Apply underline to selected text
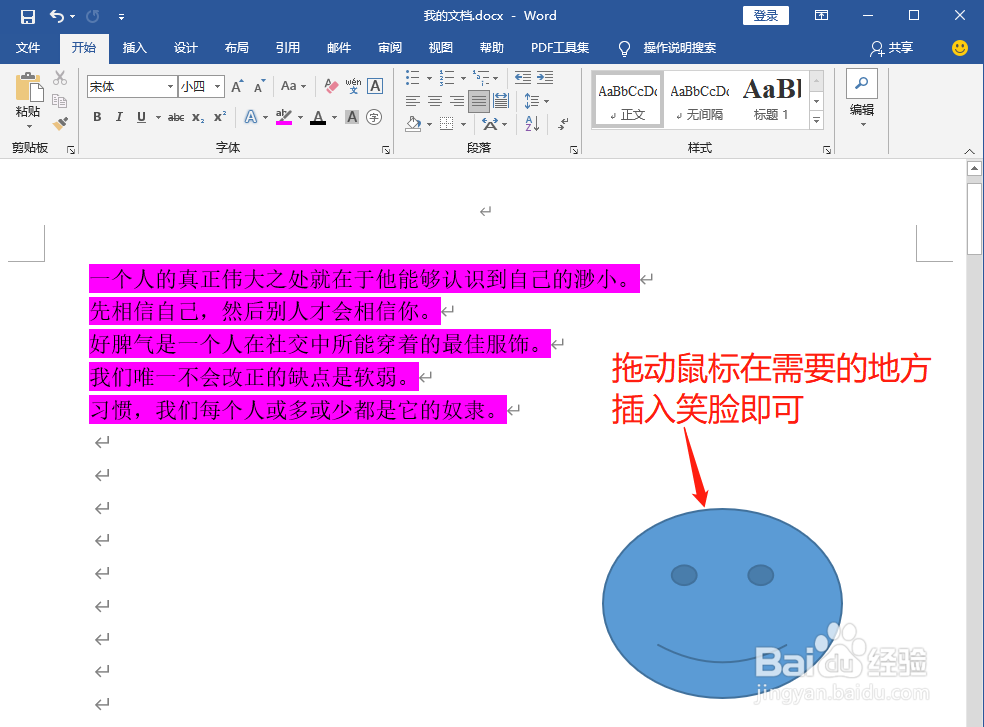 click(142, 117)
